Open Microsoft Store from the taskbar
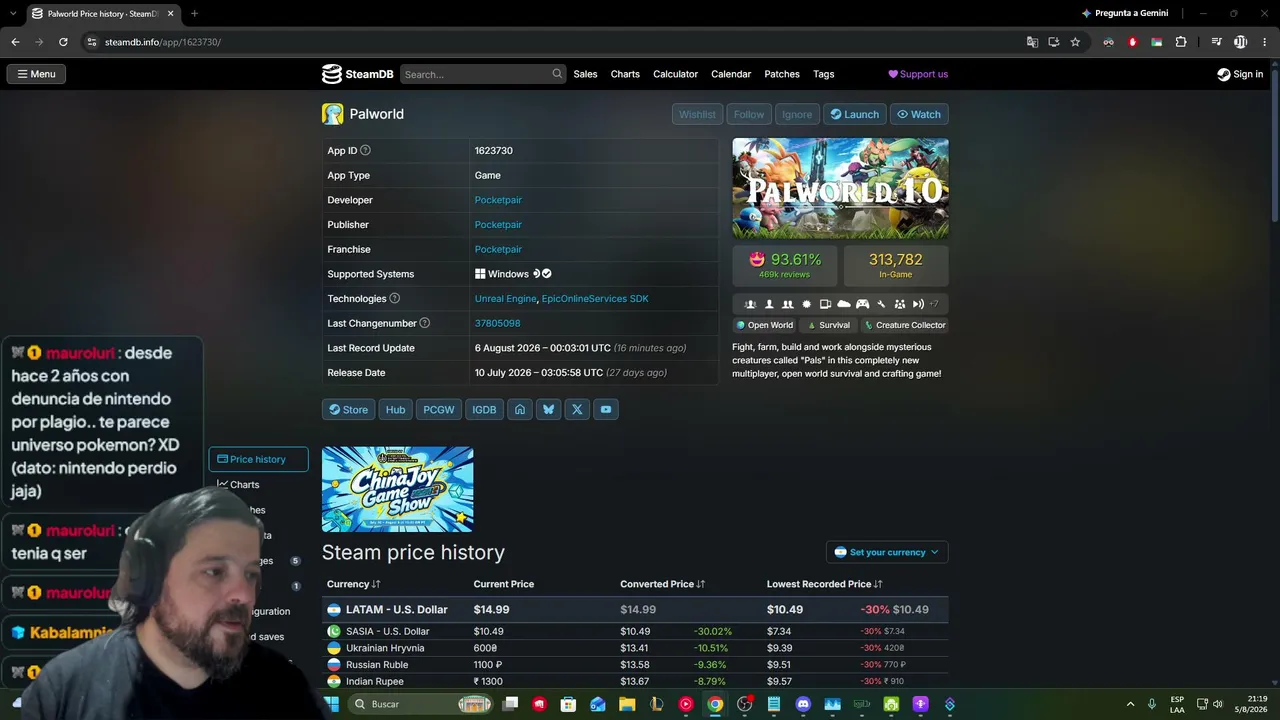Screen dimensions: 1280x720 [568, 704]
